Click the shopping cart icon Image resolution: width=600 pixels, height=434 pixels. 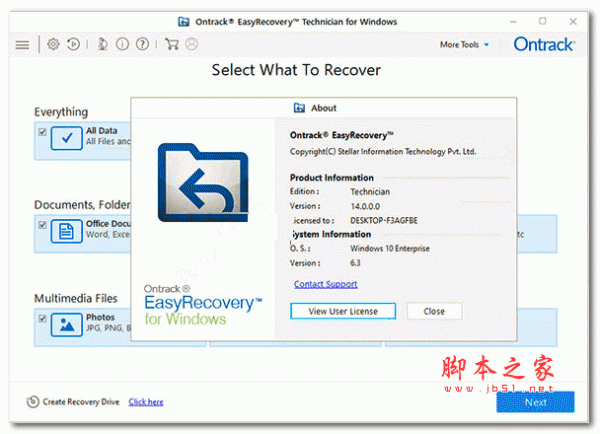[x=172, y=44]
